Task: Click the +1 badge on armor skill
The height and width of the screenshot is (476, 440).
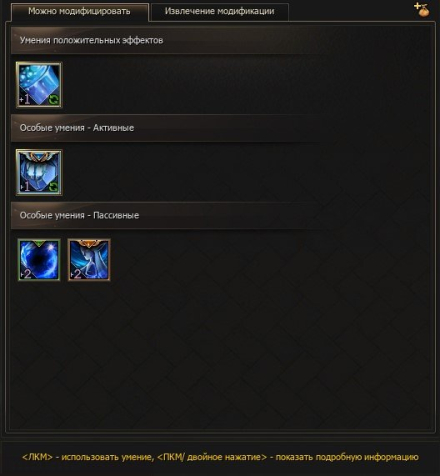Action: [25, 187]
